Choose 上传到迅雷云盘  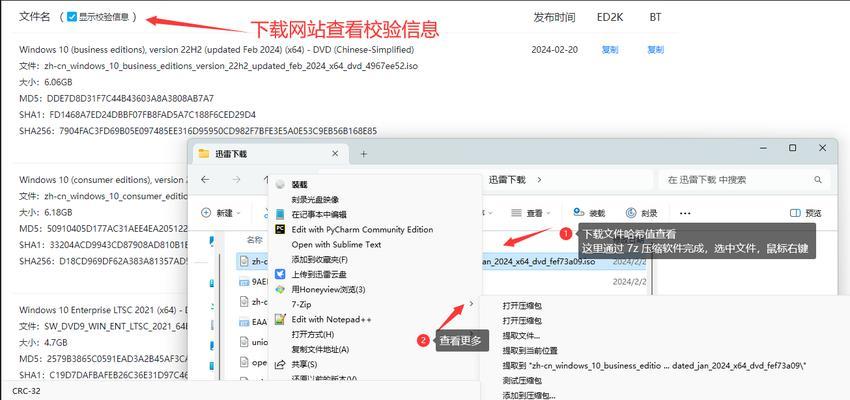(374, 274)
